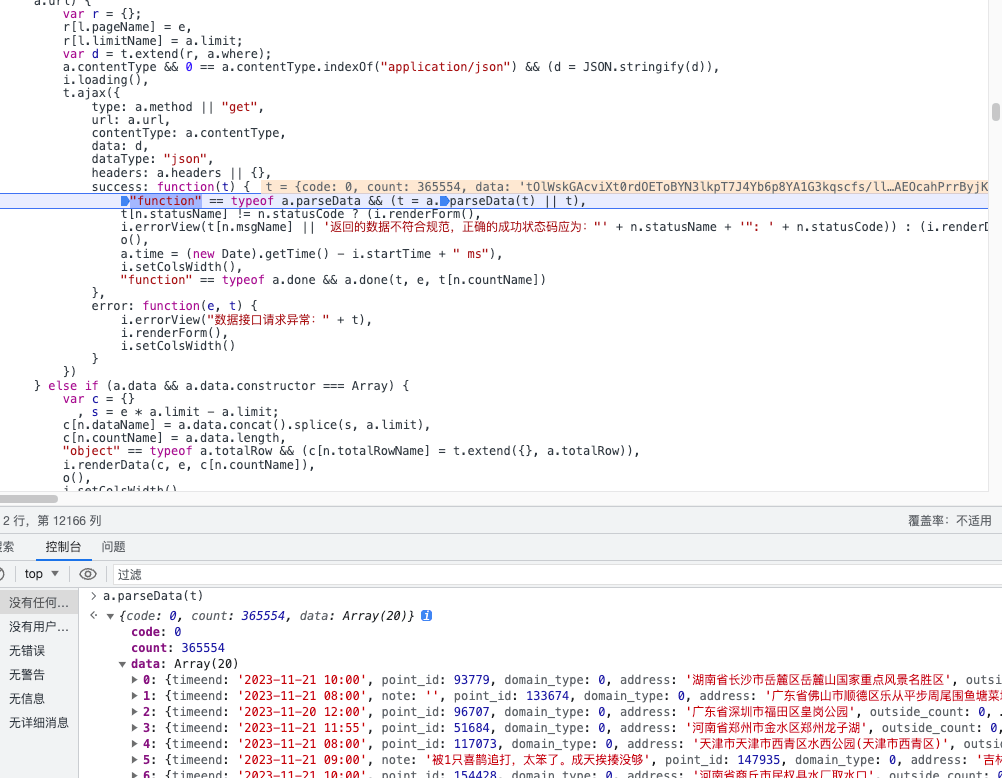Expand array item 0 in console output
Viewport: 1002px width, 778px height.
pyautogui.click(x=136, y=680)
